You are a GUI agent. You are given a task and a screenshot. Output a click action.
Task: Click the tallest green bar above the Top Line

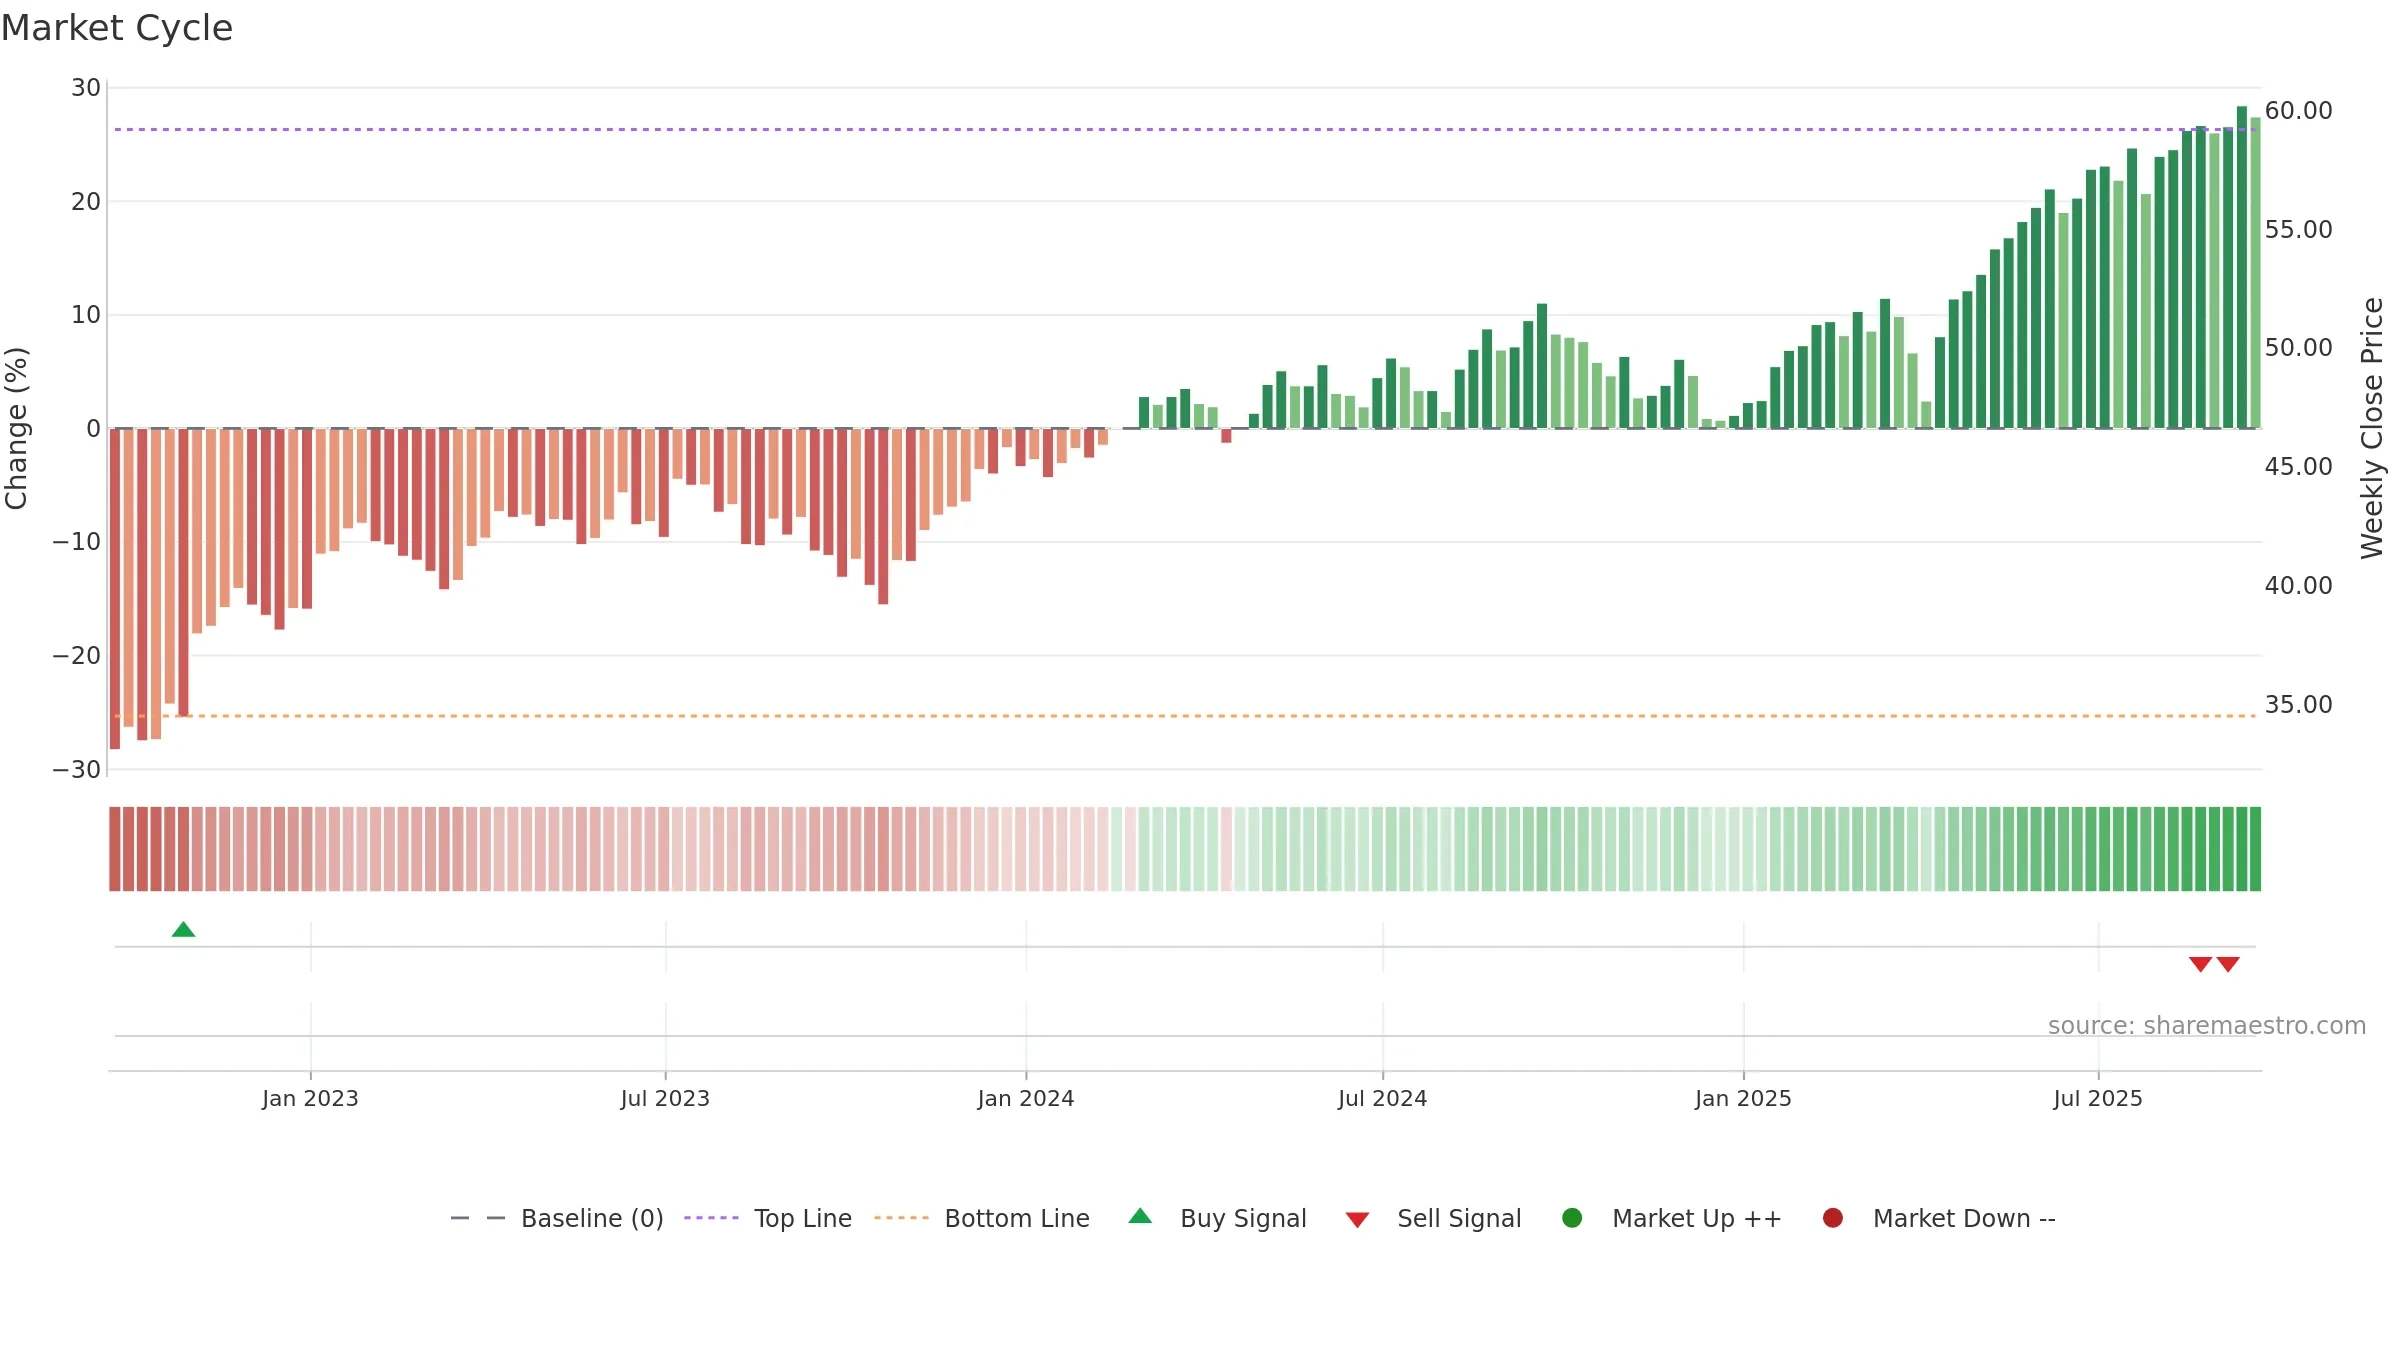[x=2242, y=267]
